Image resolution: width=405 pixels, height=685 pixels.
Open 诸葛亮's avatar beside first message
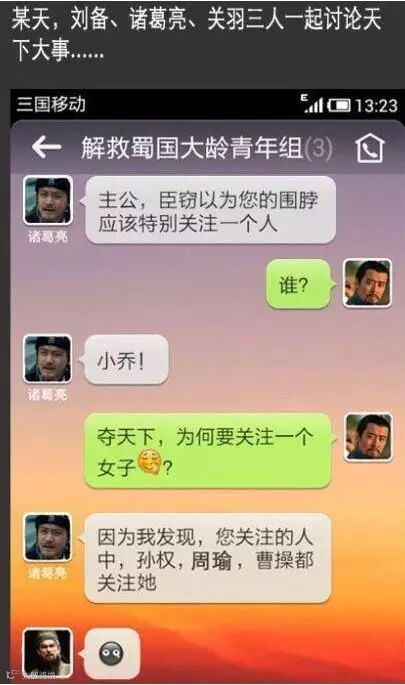click(x=48, y=201)
